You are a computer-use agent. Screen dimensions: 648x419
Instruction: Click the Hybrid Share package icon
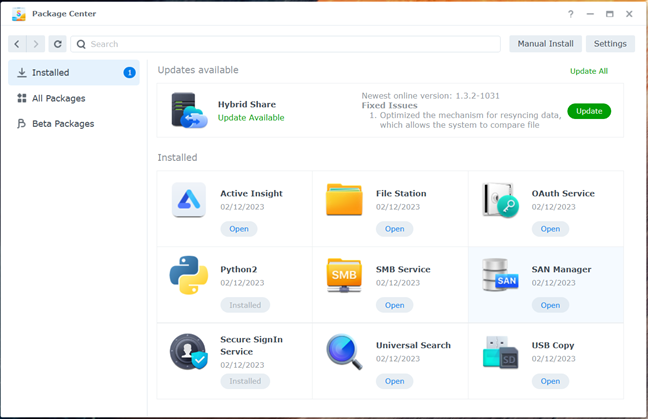pyautogui.click(x=189, y=110)
